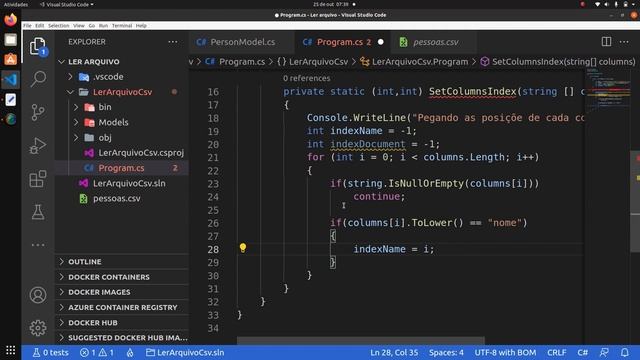640x360 pixels.
Task: Open the Extensions view
Action: 38,179
